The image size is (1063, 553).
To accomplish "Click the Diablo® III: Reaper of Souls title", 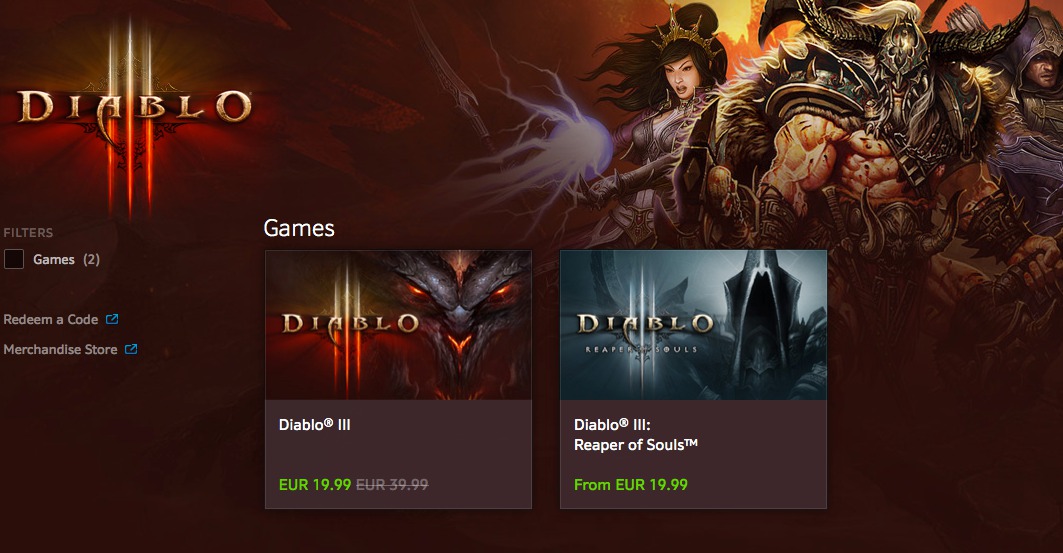I will tap(636, 434).
